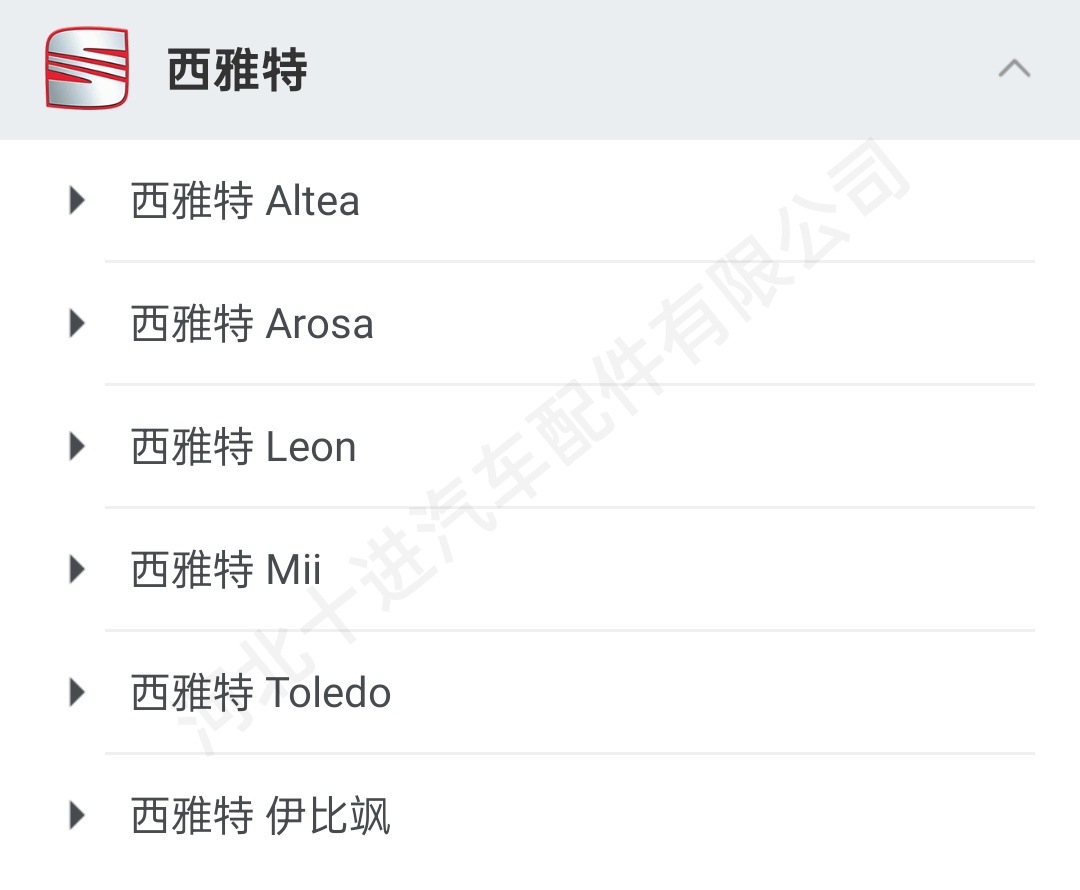Collapse the 西雅特 brand section chevron
This screenshot has width=1080, height=890.
click(x=1014, y=69)
